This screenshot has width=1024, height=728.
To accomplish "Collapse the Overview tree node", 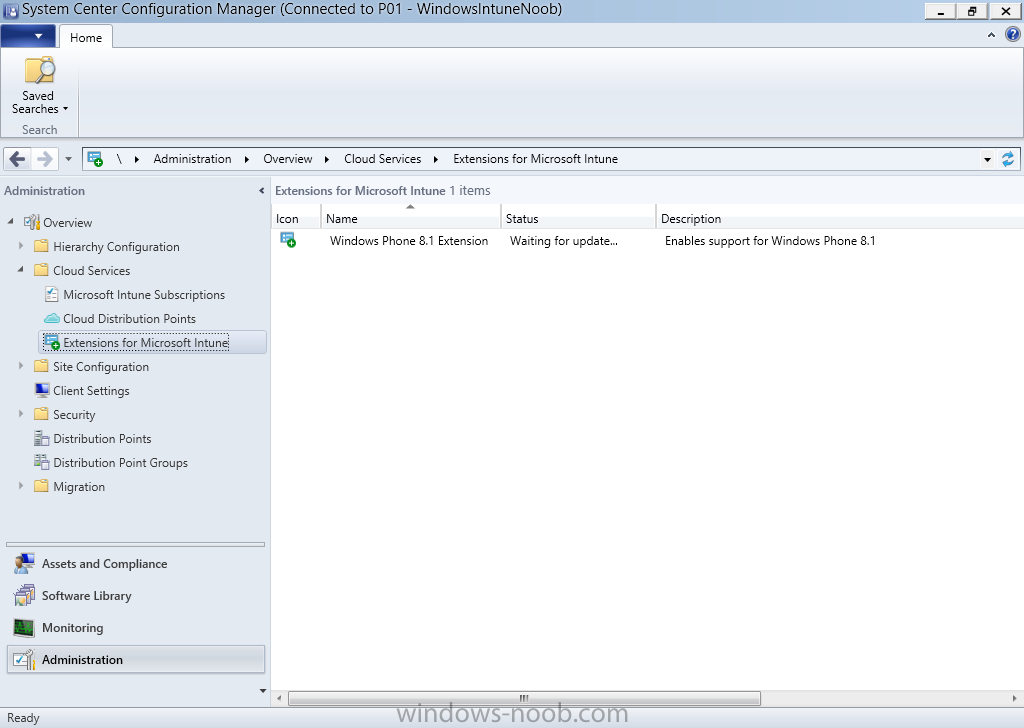I will tap(10, 222).
